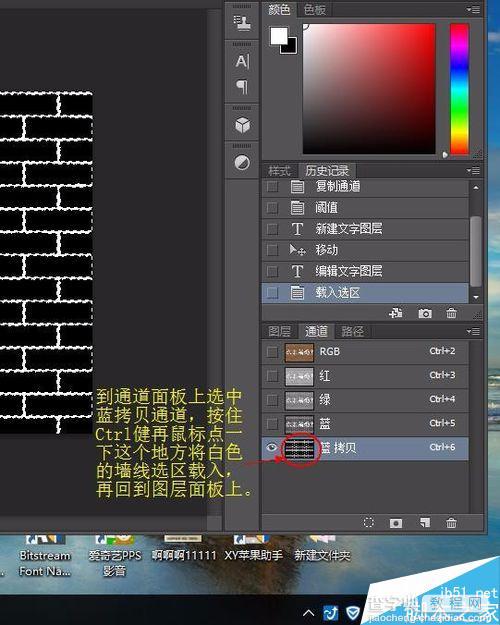Open the Adjustments panel circle icon
Screen dimensions: 500x625
pyautogui.click(x=242, y=163)
